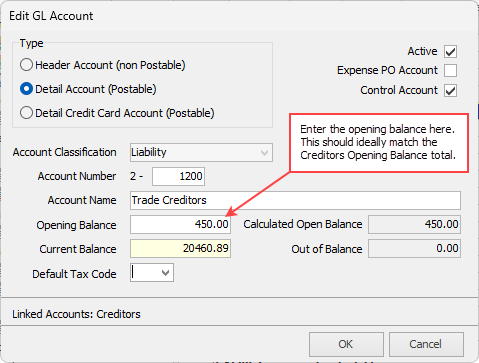479x363 pixels.
Task: Click the Edit GL Account title text
Action: (x=51, y=16)
